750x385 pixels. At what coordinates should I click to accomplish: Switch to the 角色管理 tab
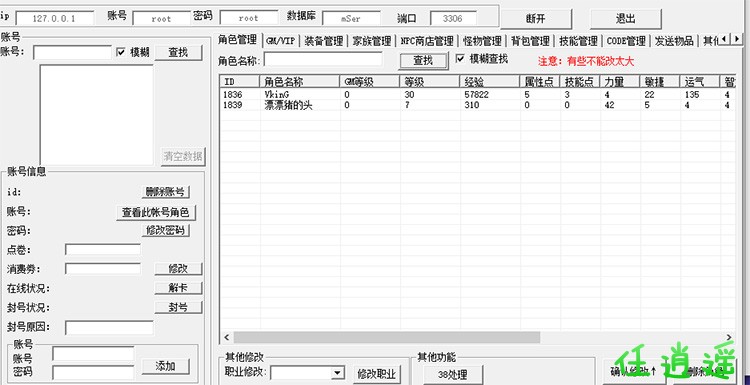[x=238, y=40]
